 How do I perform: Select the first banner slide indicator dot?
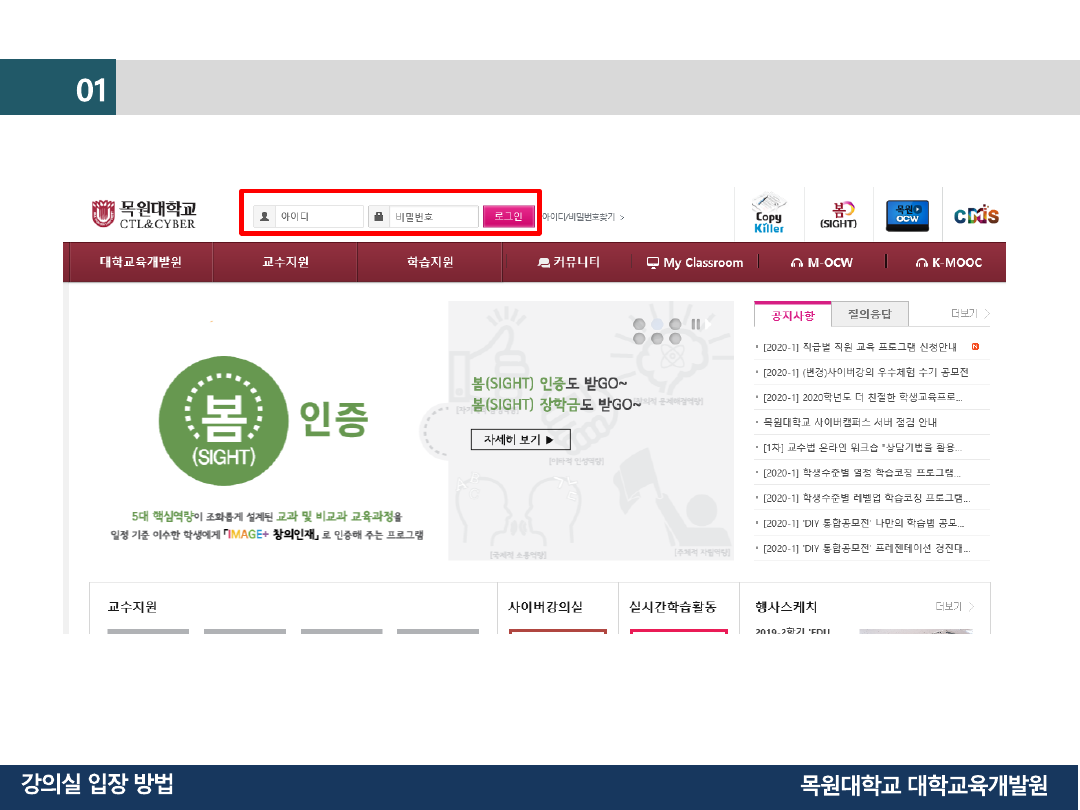click(x=638, y=324)
